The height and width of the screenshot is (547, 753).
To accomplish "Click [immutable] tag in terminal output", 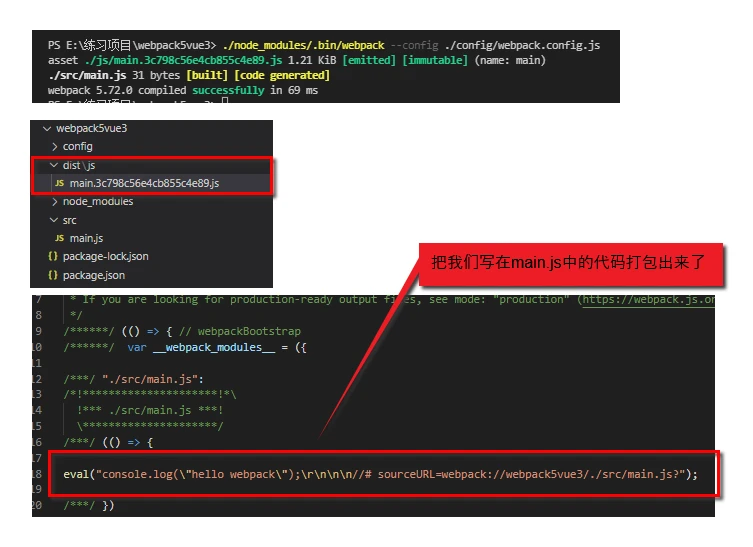I will pyautogui.click(x=435, y=61).
